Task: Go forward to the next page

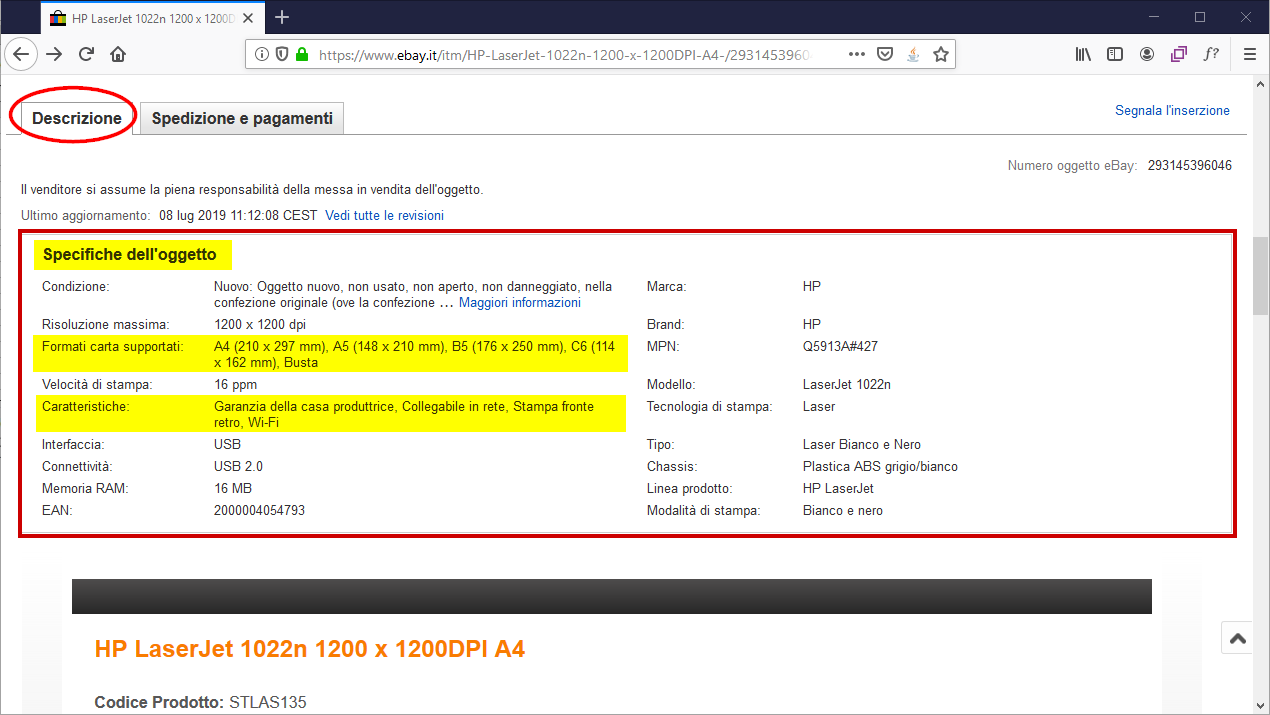Action: tap(54, 54)
